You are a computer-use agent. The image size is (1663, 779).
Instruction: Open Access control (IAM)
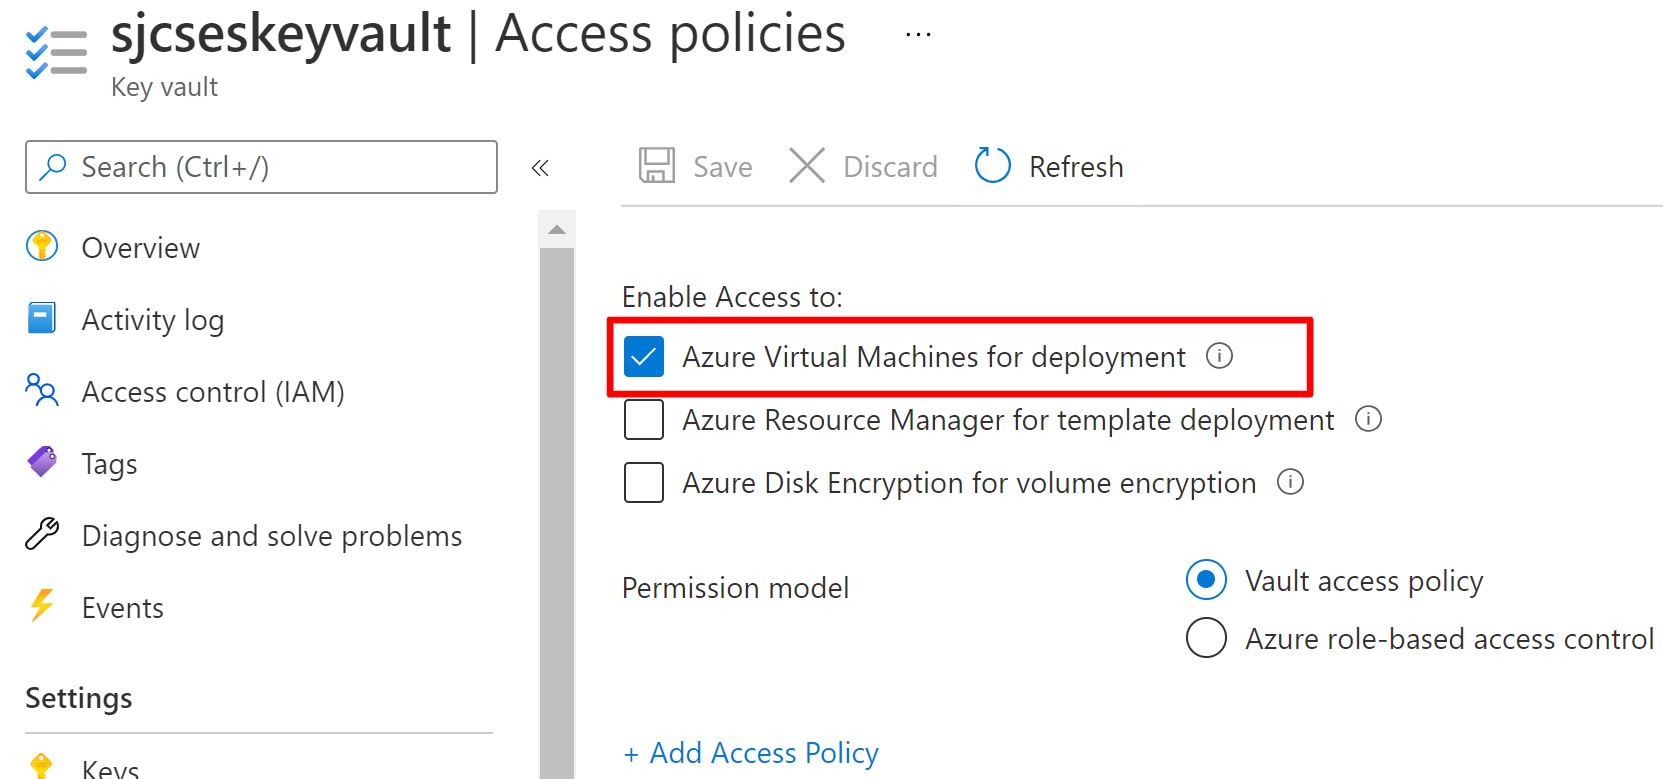click(41, 390)
